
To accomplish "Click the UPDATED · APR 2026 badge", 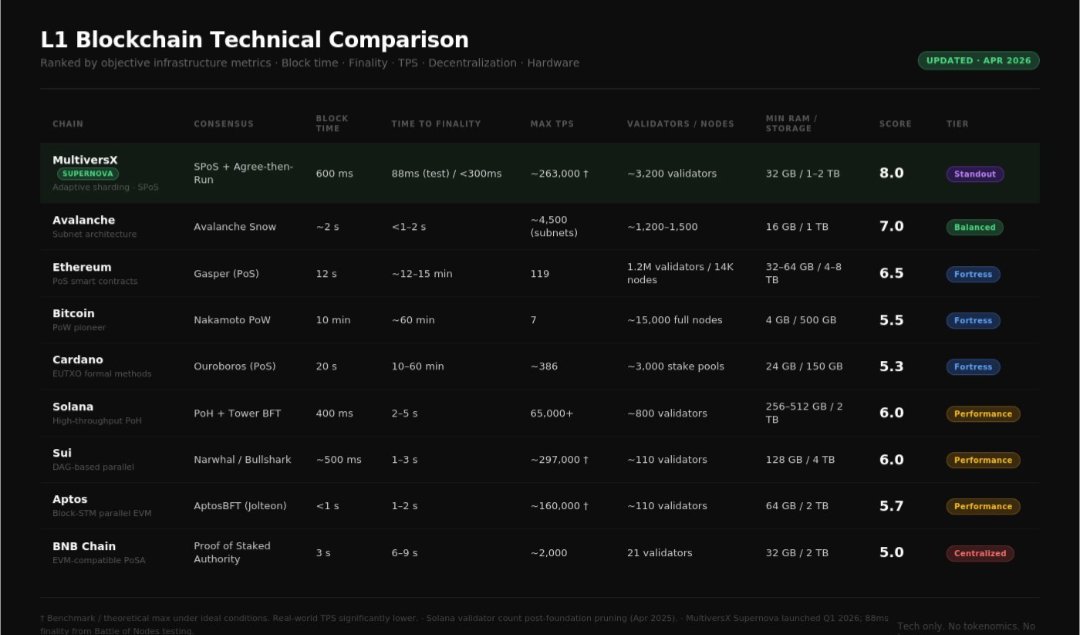I will 978,61.
